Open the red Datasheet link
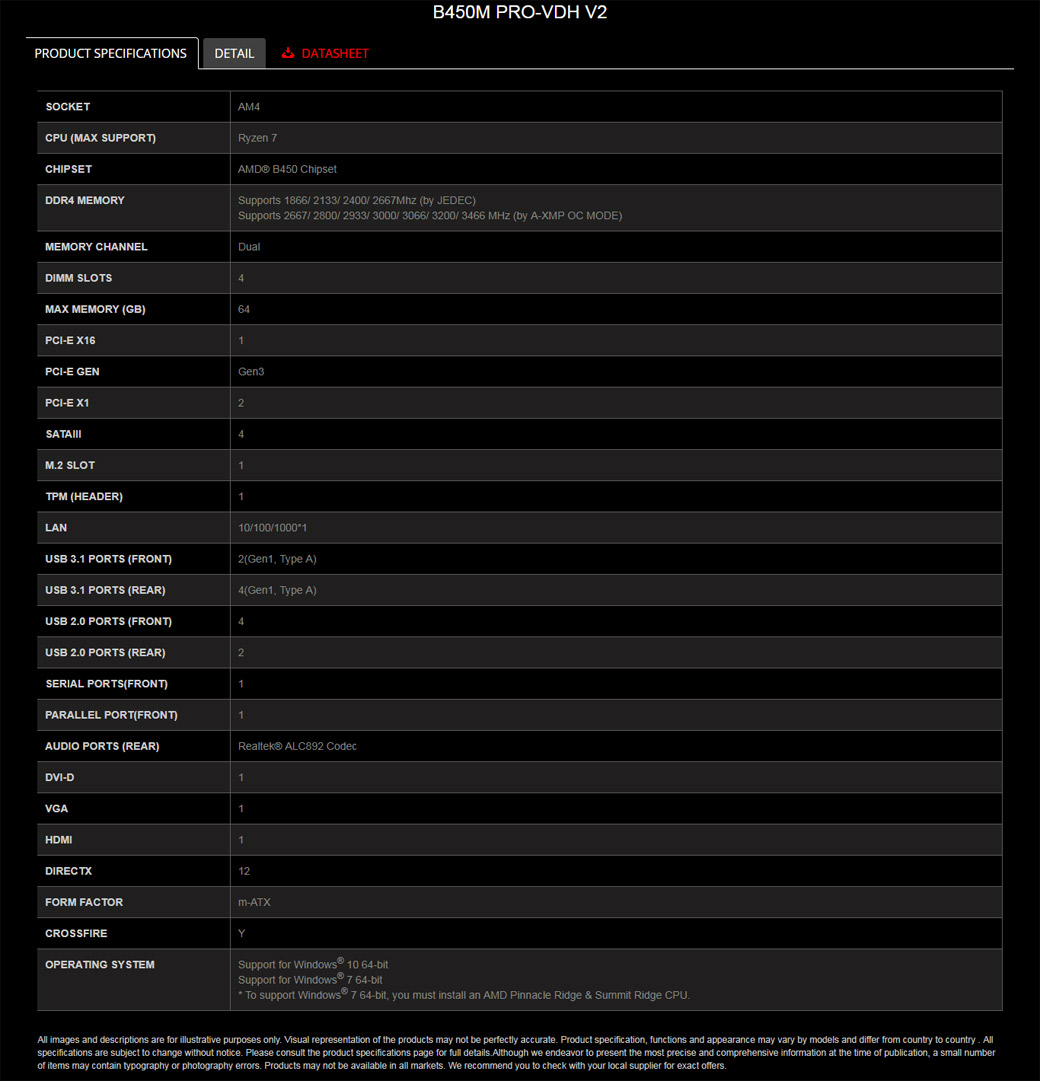 coord(335,53)
